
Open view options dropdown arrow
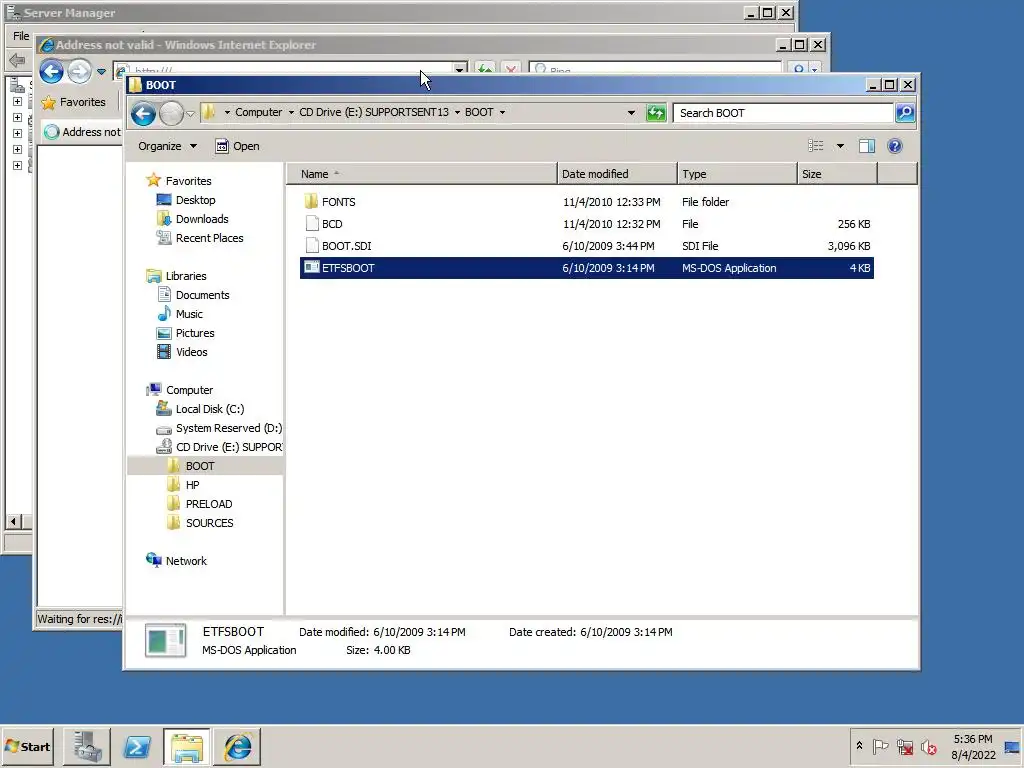point(840,146)
